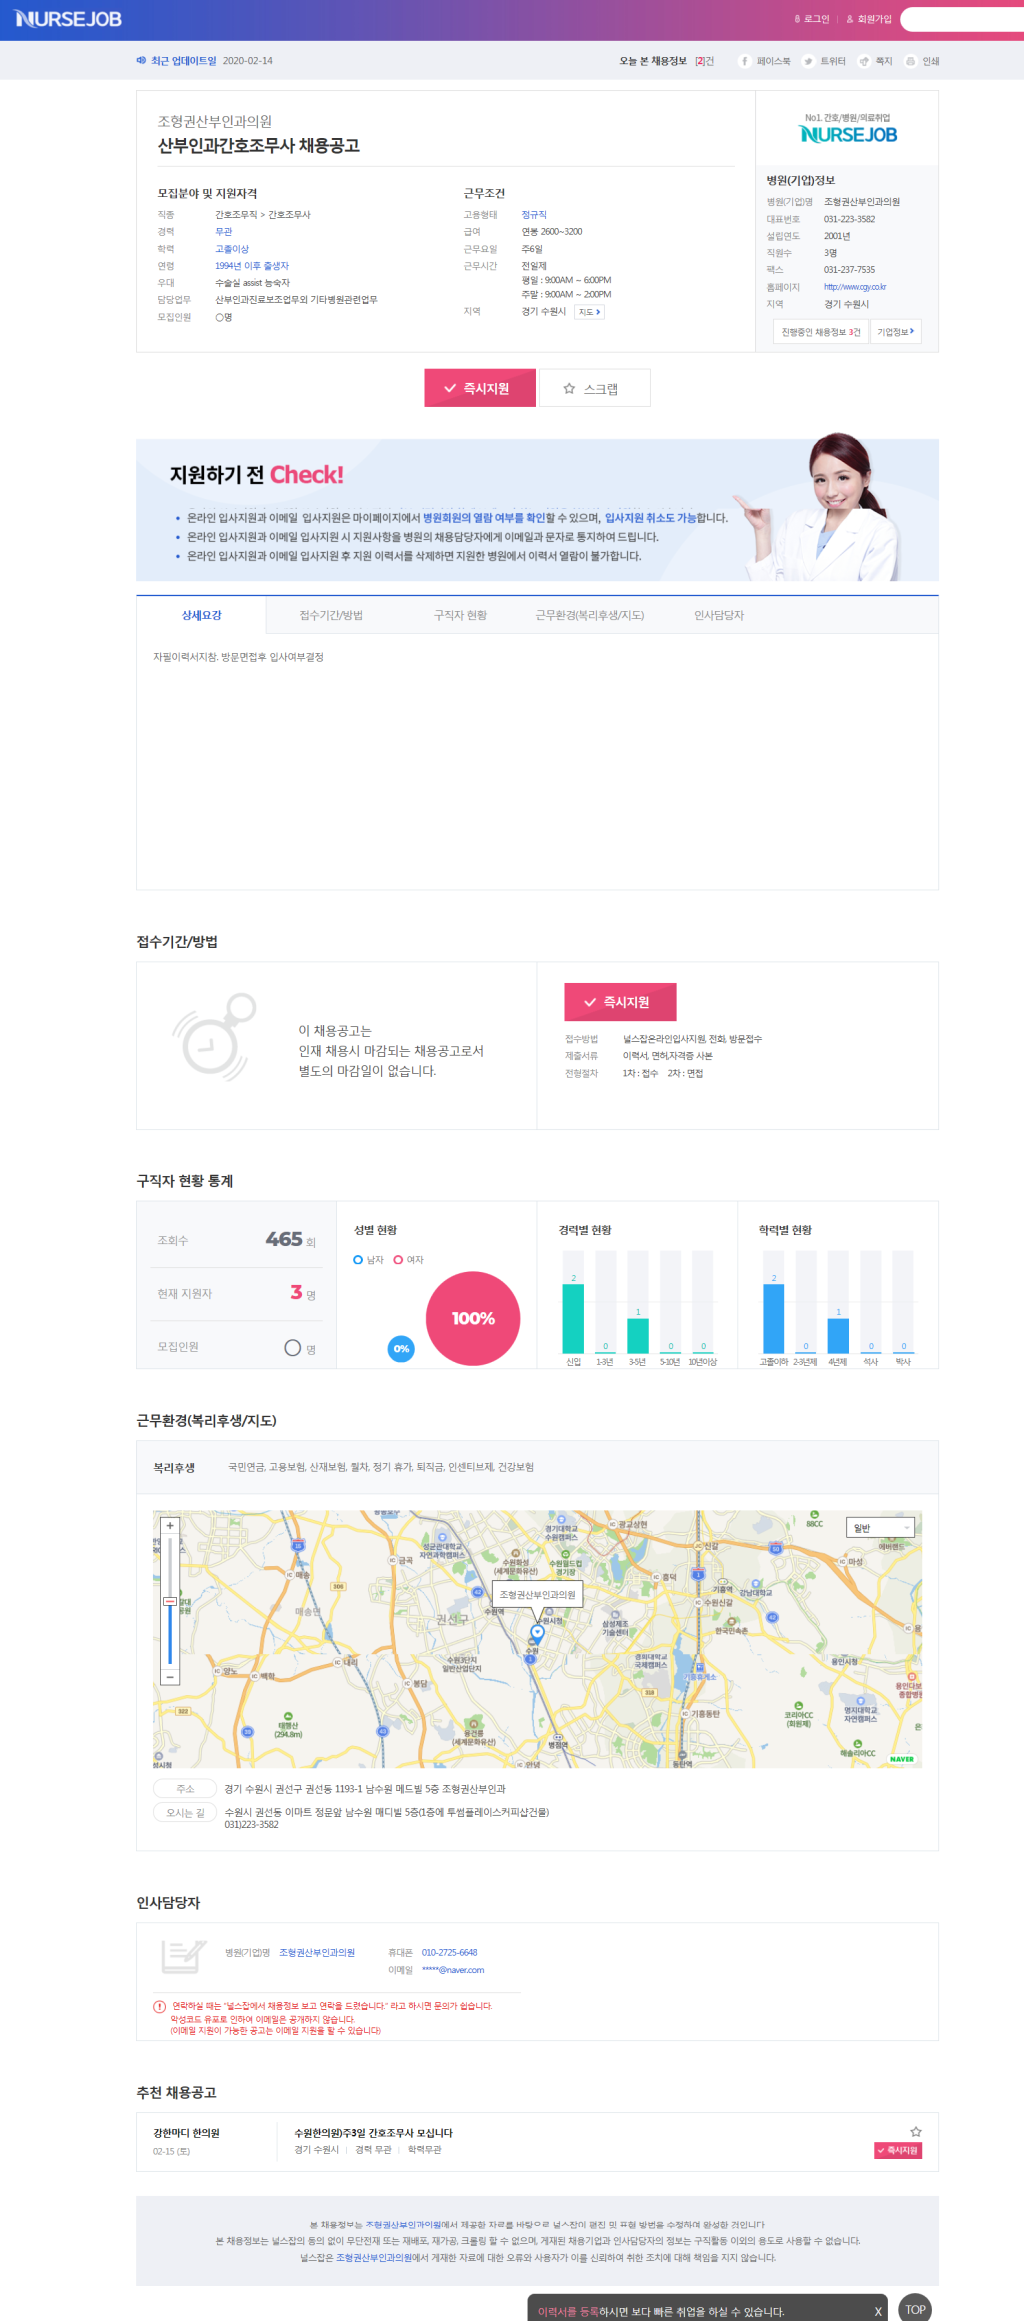The image size is (1024, 2321).
Task: Click the blue location marker on the map
Action: click(x=537, y=1633)
